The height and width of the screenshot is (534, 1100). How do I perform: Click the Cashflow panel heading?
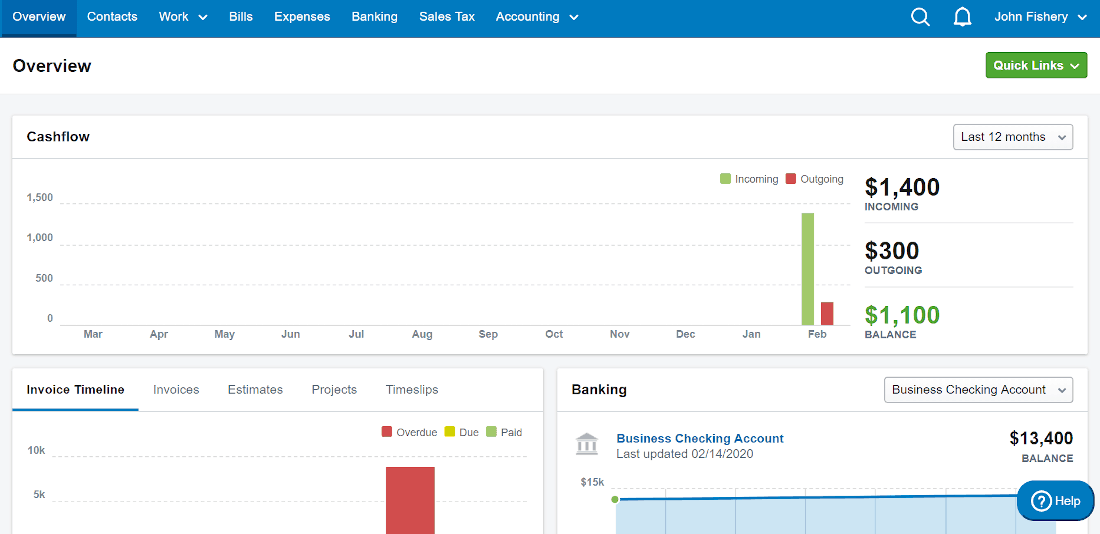coord(58,137)
